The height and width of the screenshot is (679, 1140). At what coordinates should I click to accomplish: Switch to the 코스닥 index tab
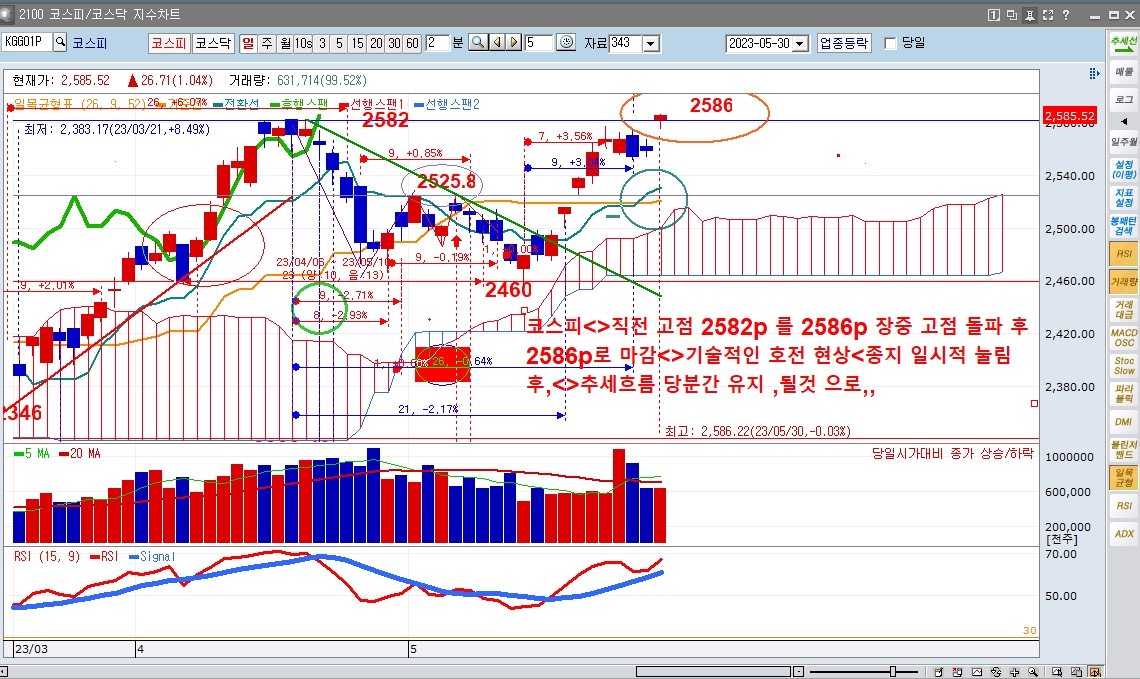212,43
